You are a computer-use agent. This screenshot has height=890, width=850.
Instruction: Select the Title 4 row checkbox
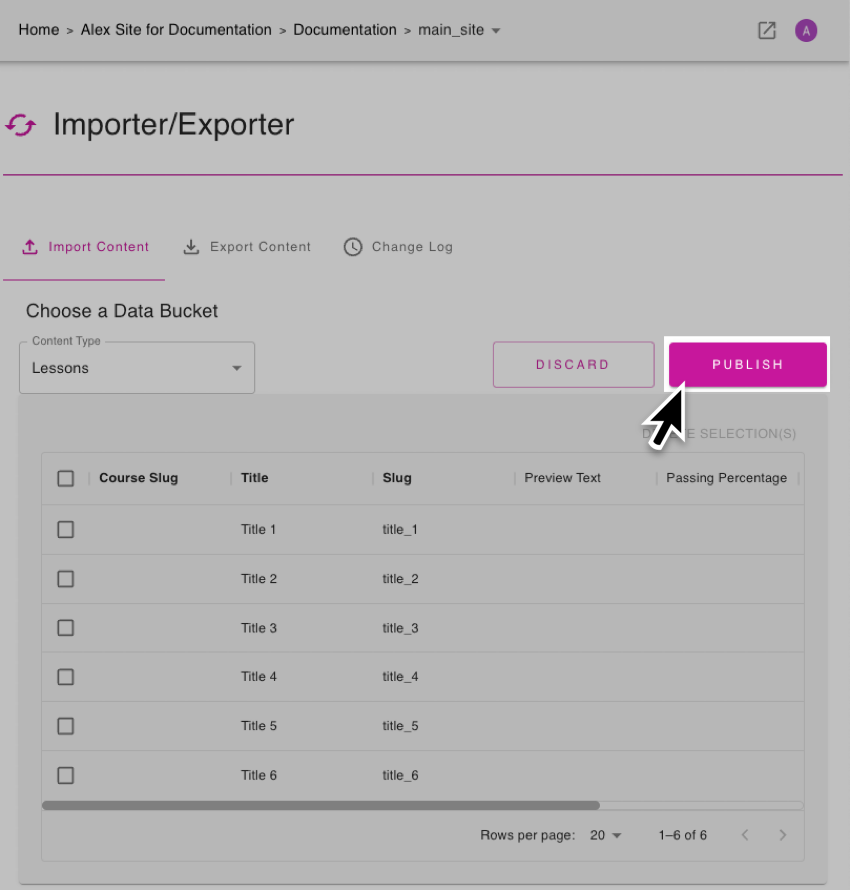66,677
